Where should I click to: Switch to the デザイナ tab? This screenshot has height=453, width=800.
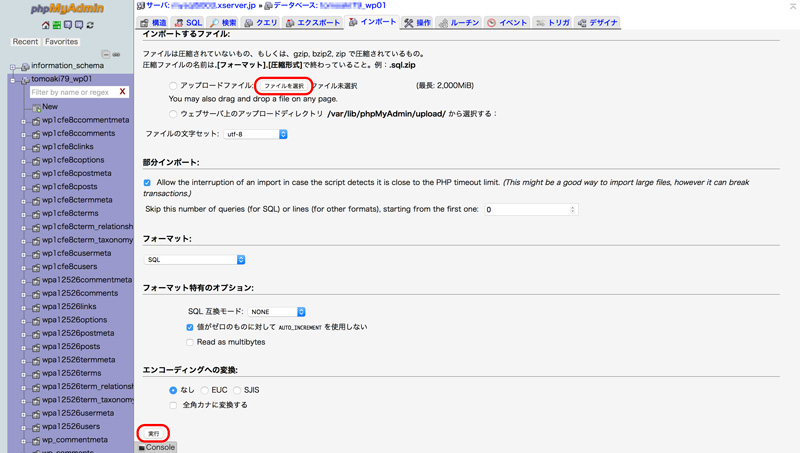pyautogui.click(x=597, y=22)
